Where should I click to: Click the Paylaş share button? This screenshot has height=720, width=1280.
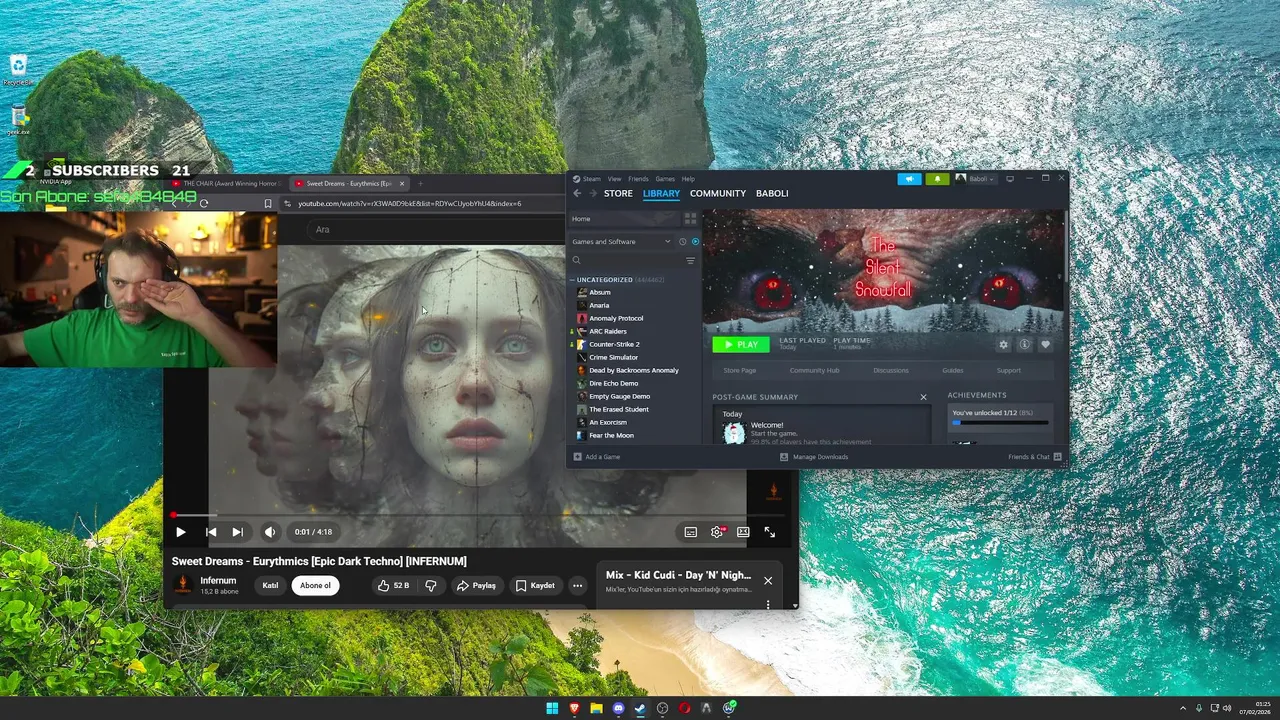pyautogui.click(x=476, y=585)
